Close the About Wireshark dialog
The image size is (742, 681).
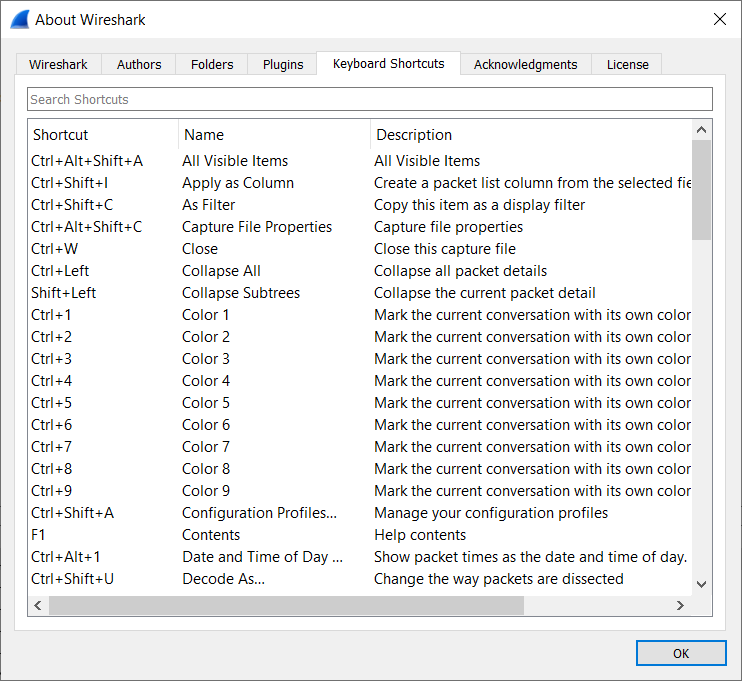[719, 19]
